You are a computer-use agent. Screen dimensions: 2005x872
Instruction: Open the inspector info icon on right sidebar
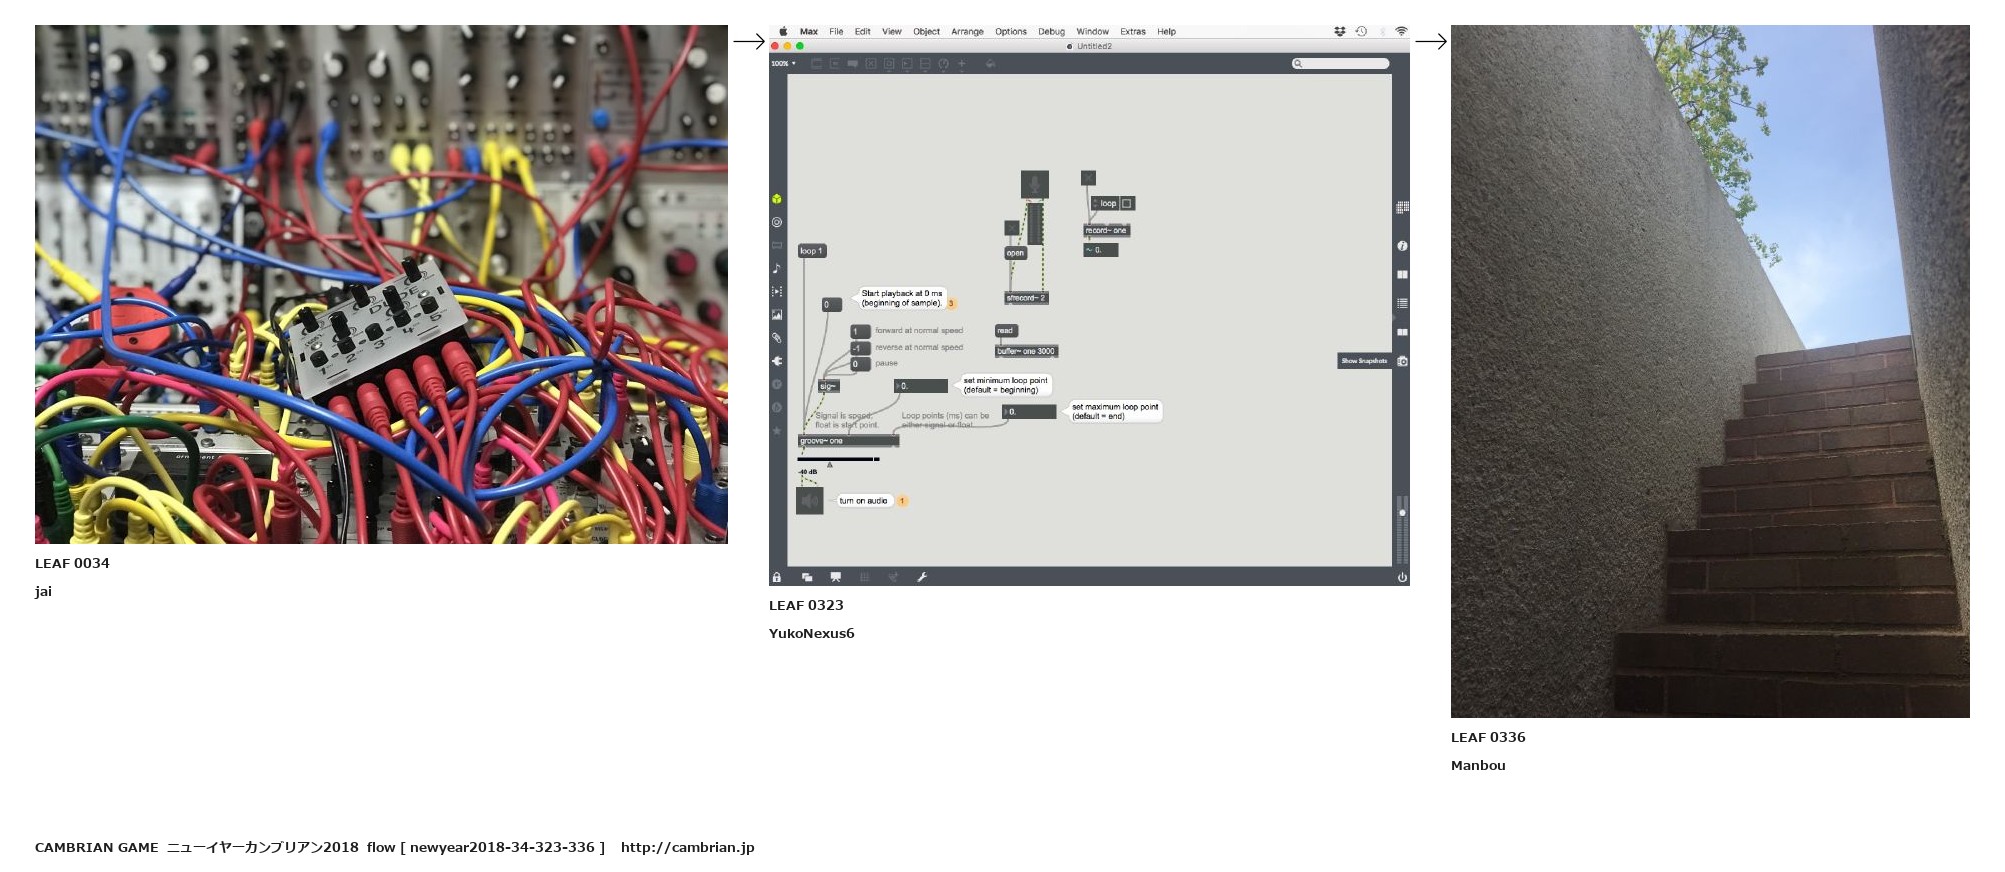[x=1402, y=246]
